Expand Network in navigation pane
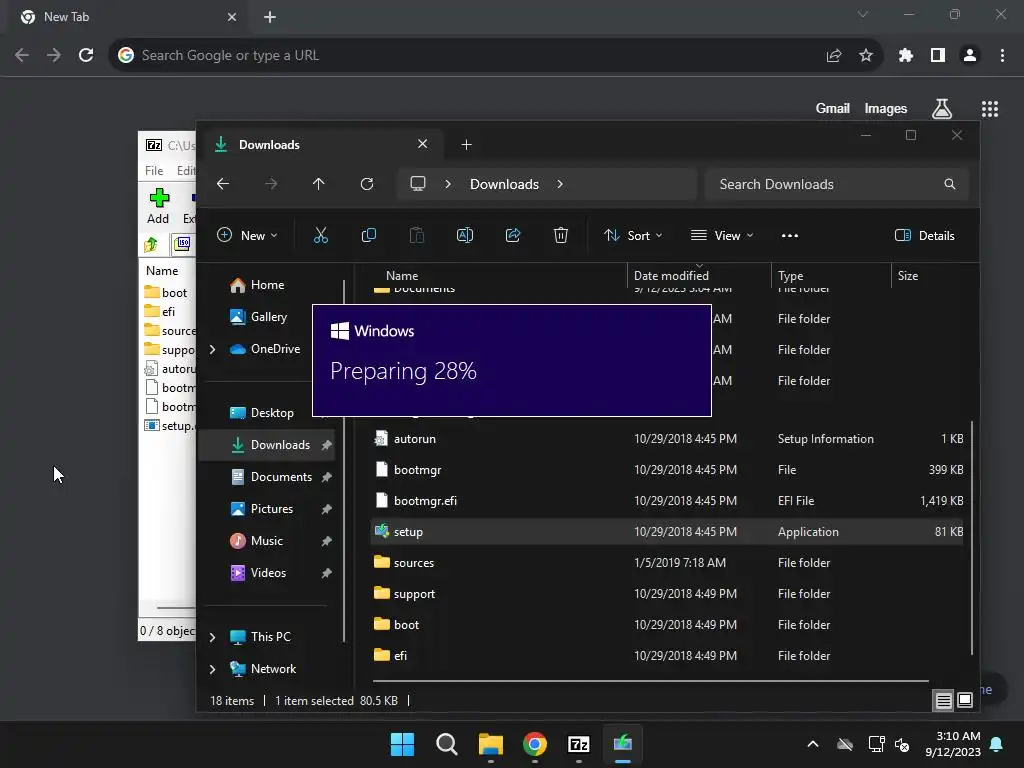 tap(212, 669)
